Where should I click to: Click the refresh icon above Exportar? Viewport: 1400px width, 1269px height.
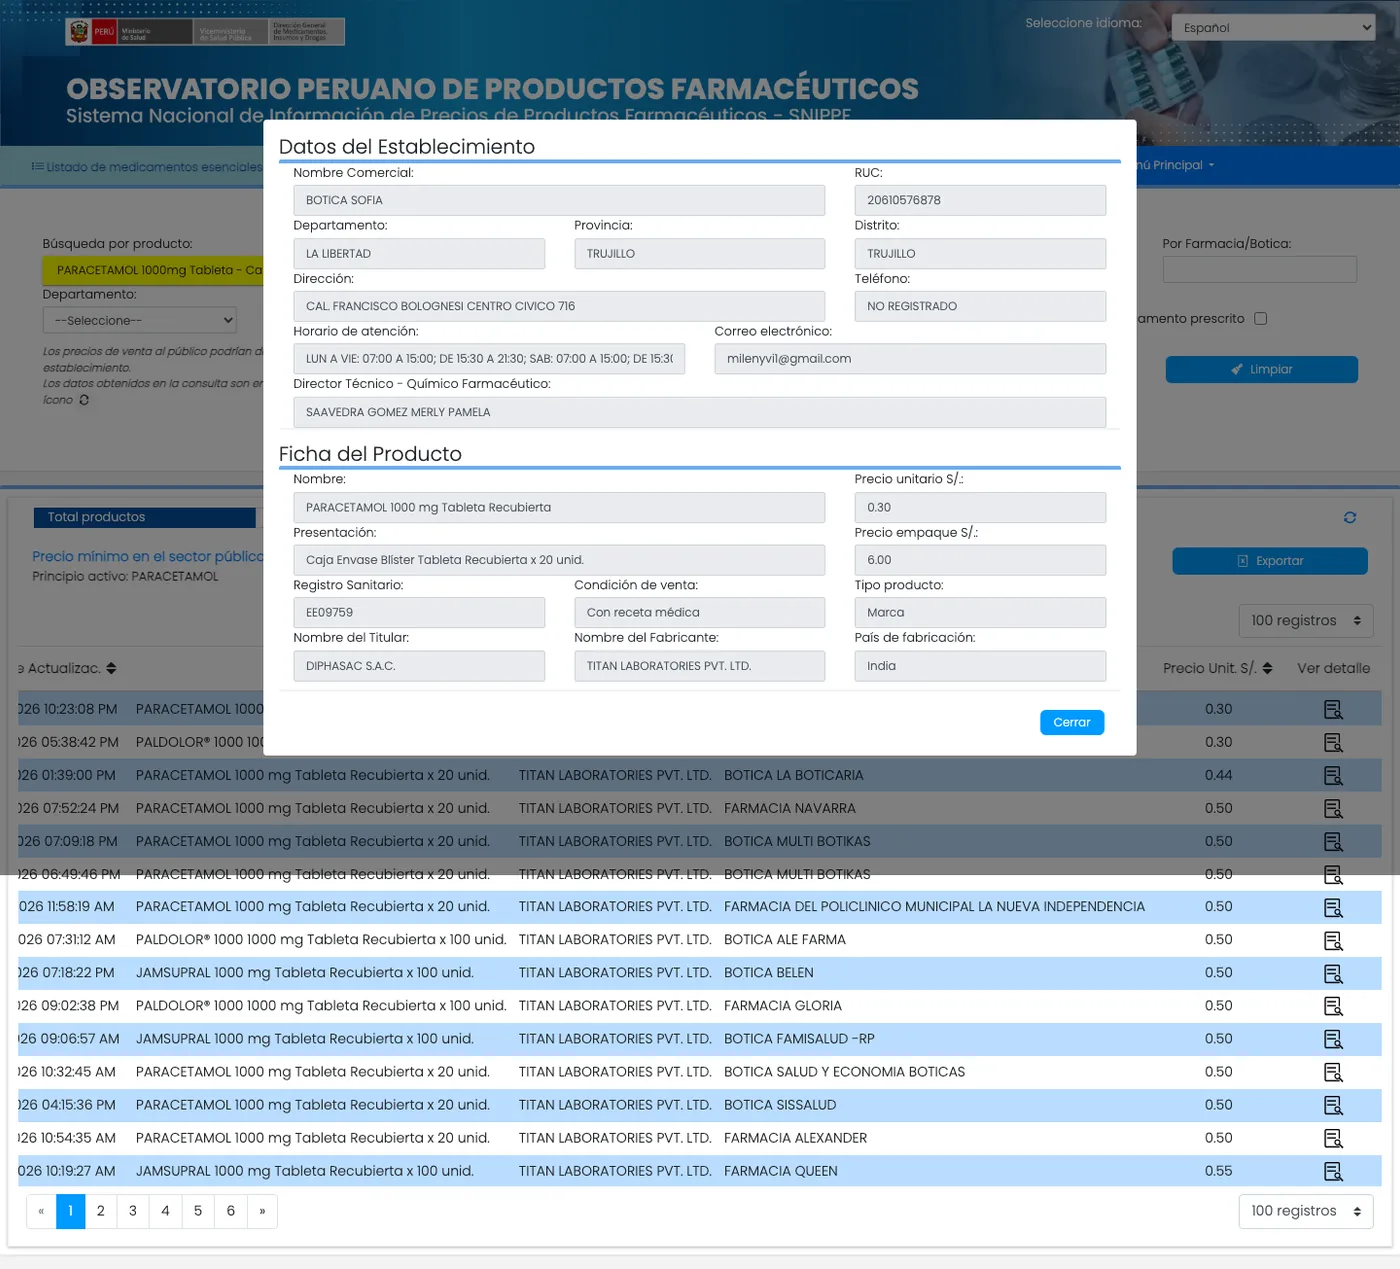pyautogui.click(x=1350, y=517)
